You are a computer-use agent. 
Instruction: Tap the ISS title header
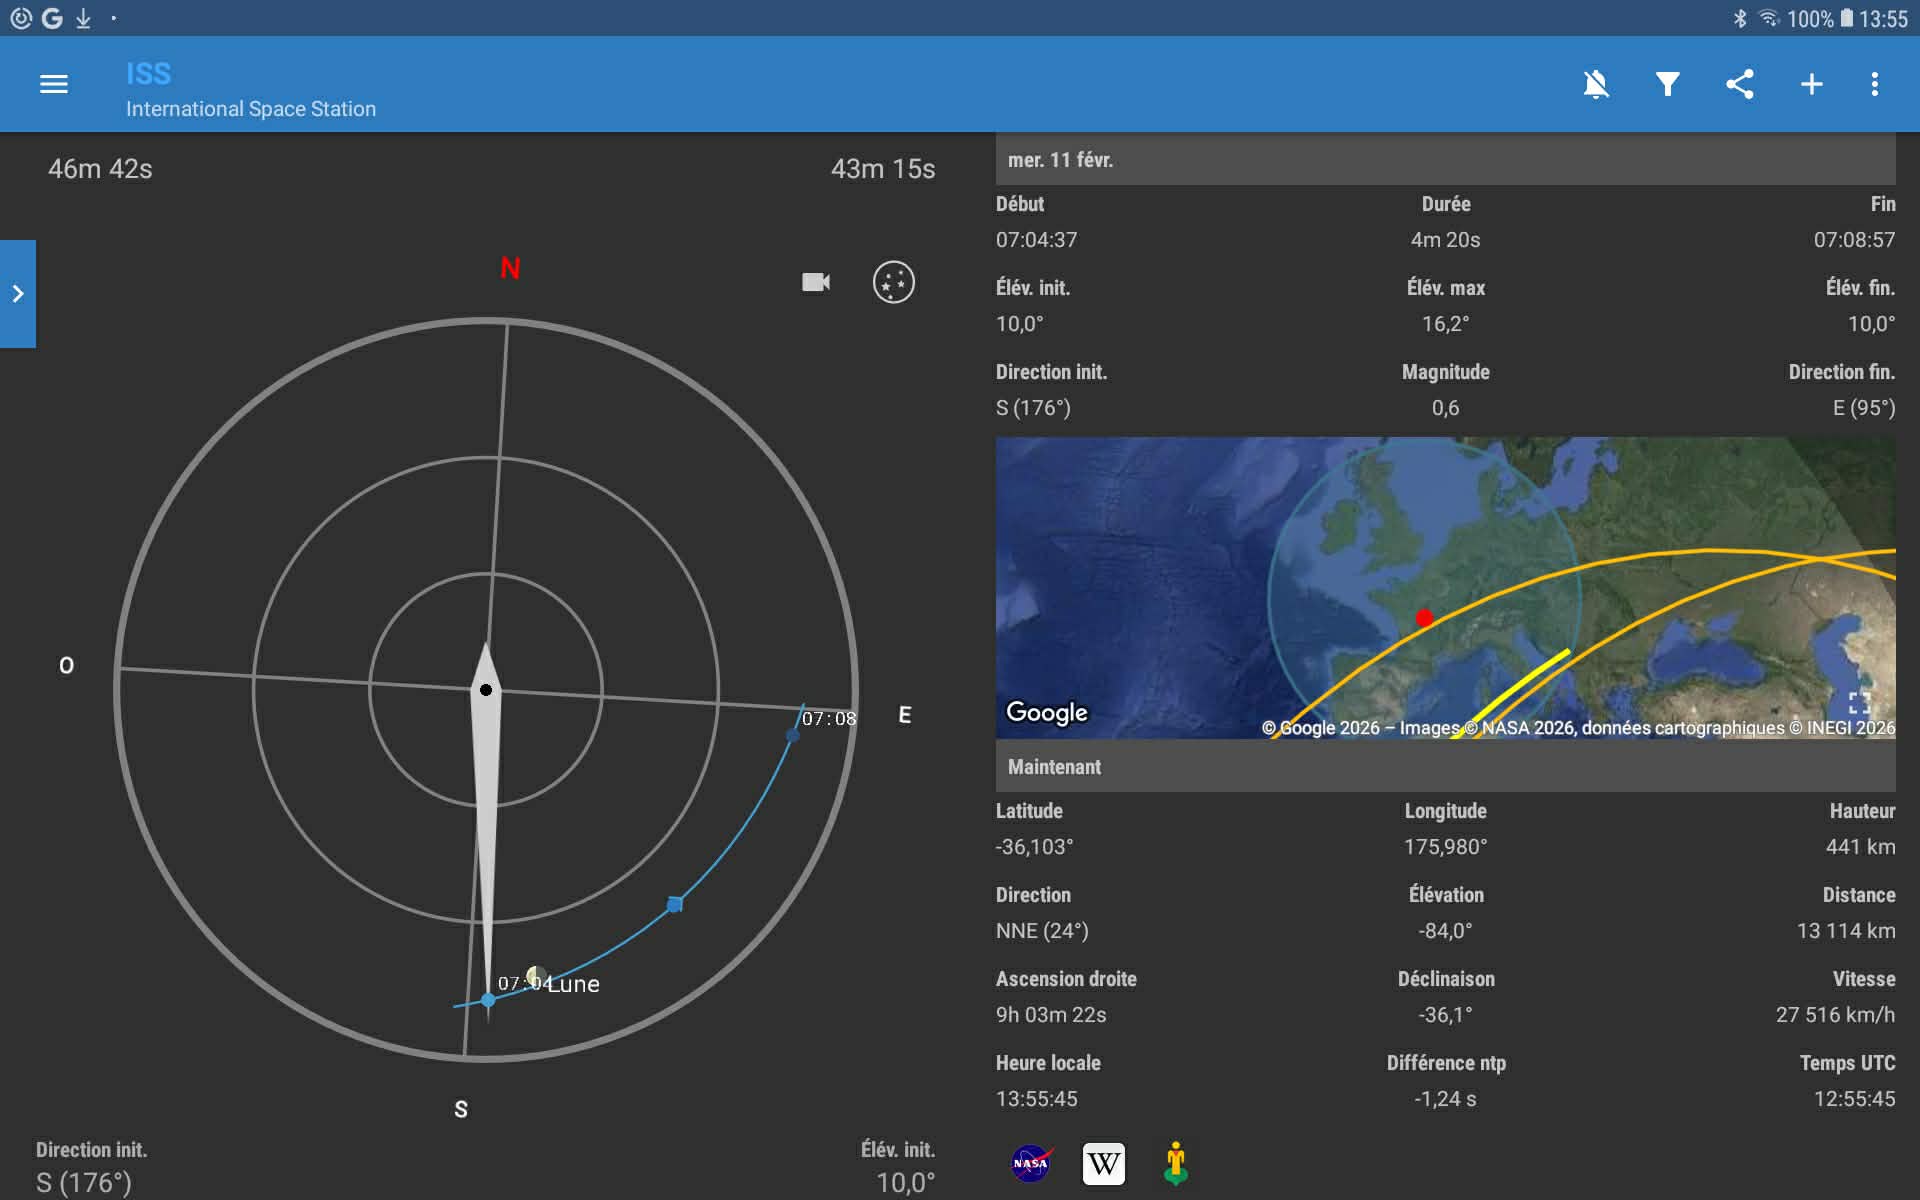click(x=149, y=74)
